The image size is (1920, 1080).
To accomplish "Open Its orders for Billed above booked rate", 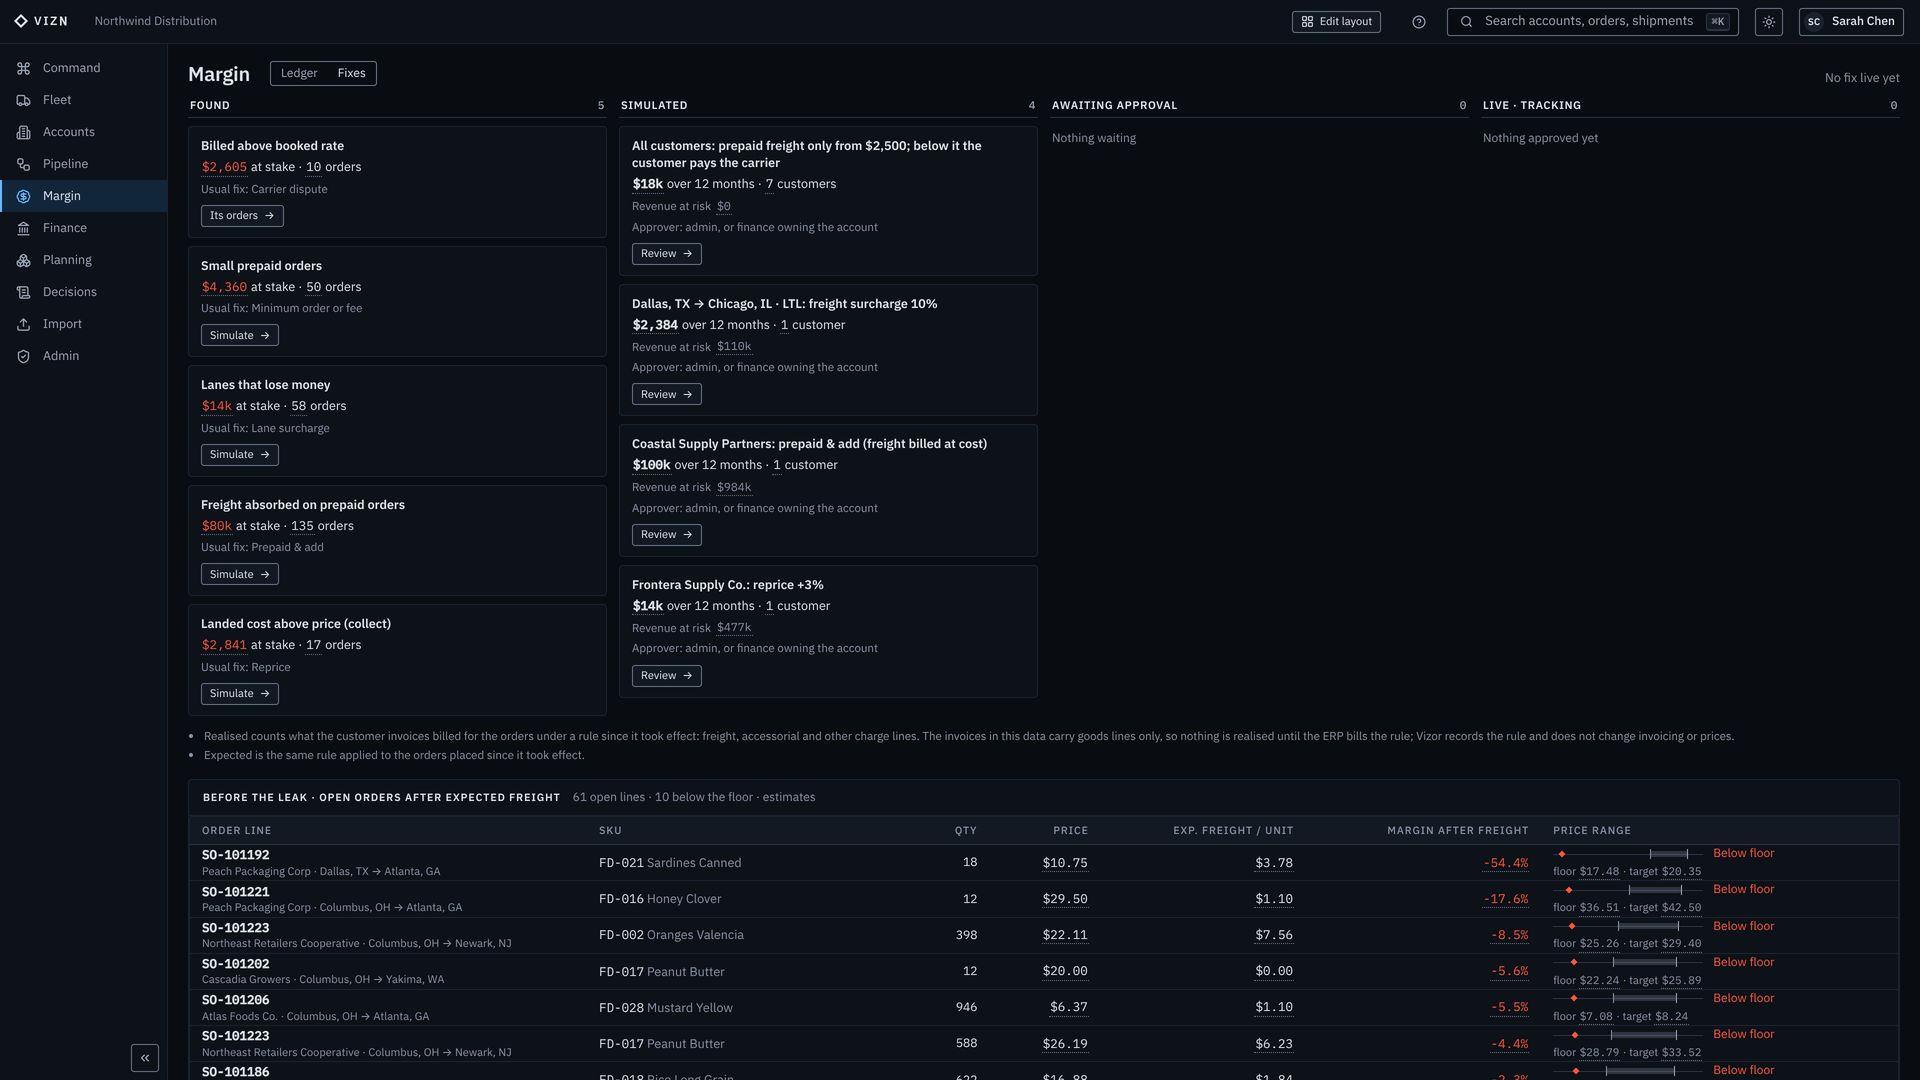I will click(x=242, y=216).
